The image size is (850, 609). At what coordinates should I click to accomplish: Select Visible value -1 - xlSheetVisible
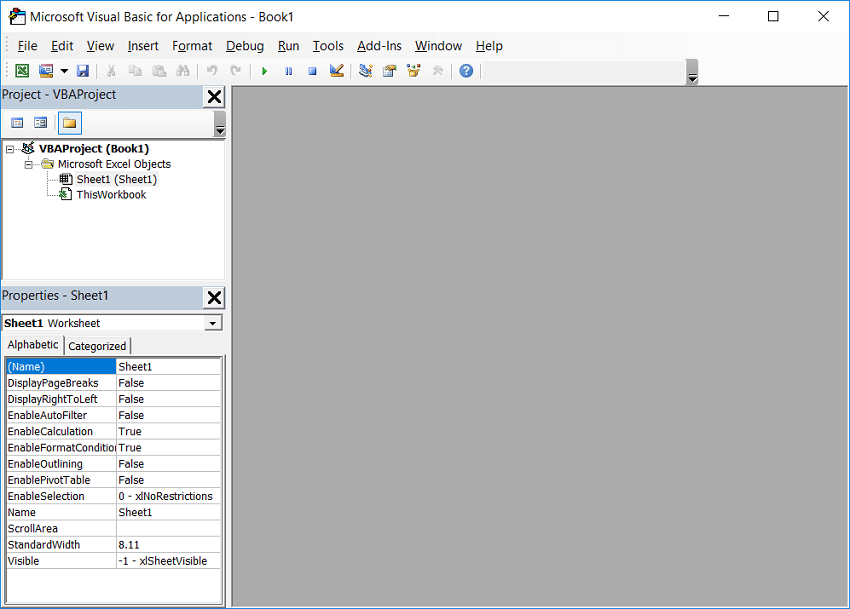click(169, 561)
